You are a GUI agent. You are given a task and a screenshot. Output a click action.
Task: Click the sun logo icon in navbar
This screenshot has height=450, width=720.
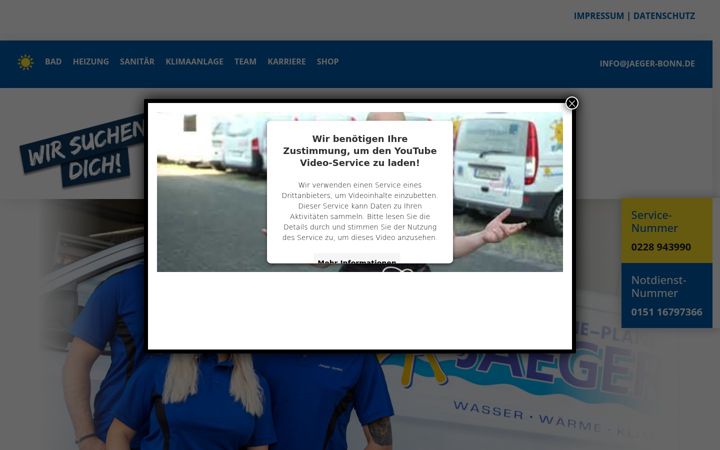coord(26,62)
